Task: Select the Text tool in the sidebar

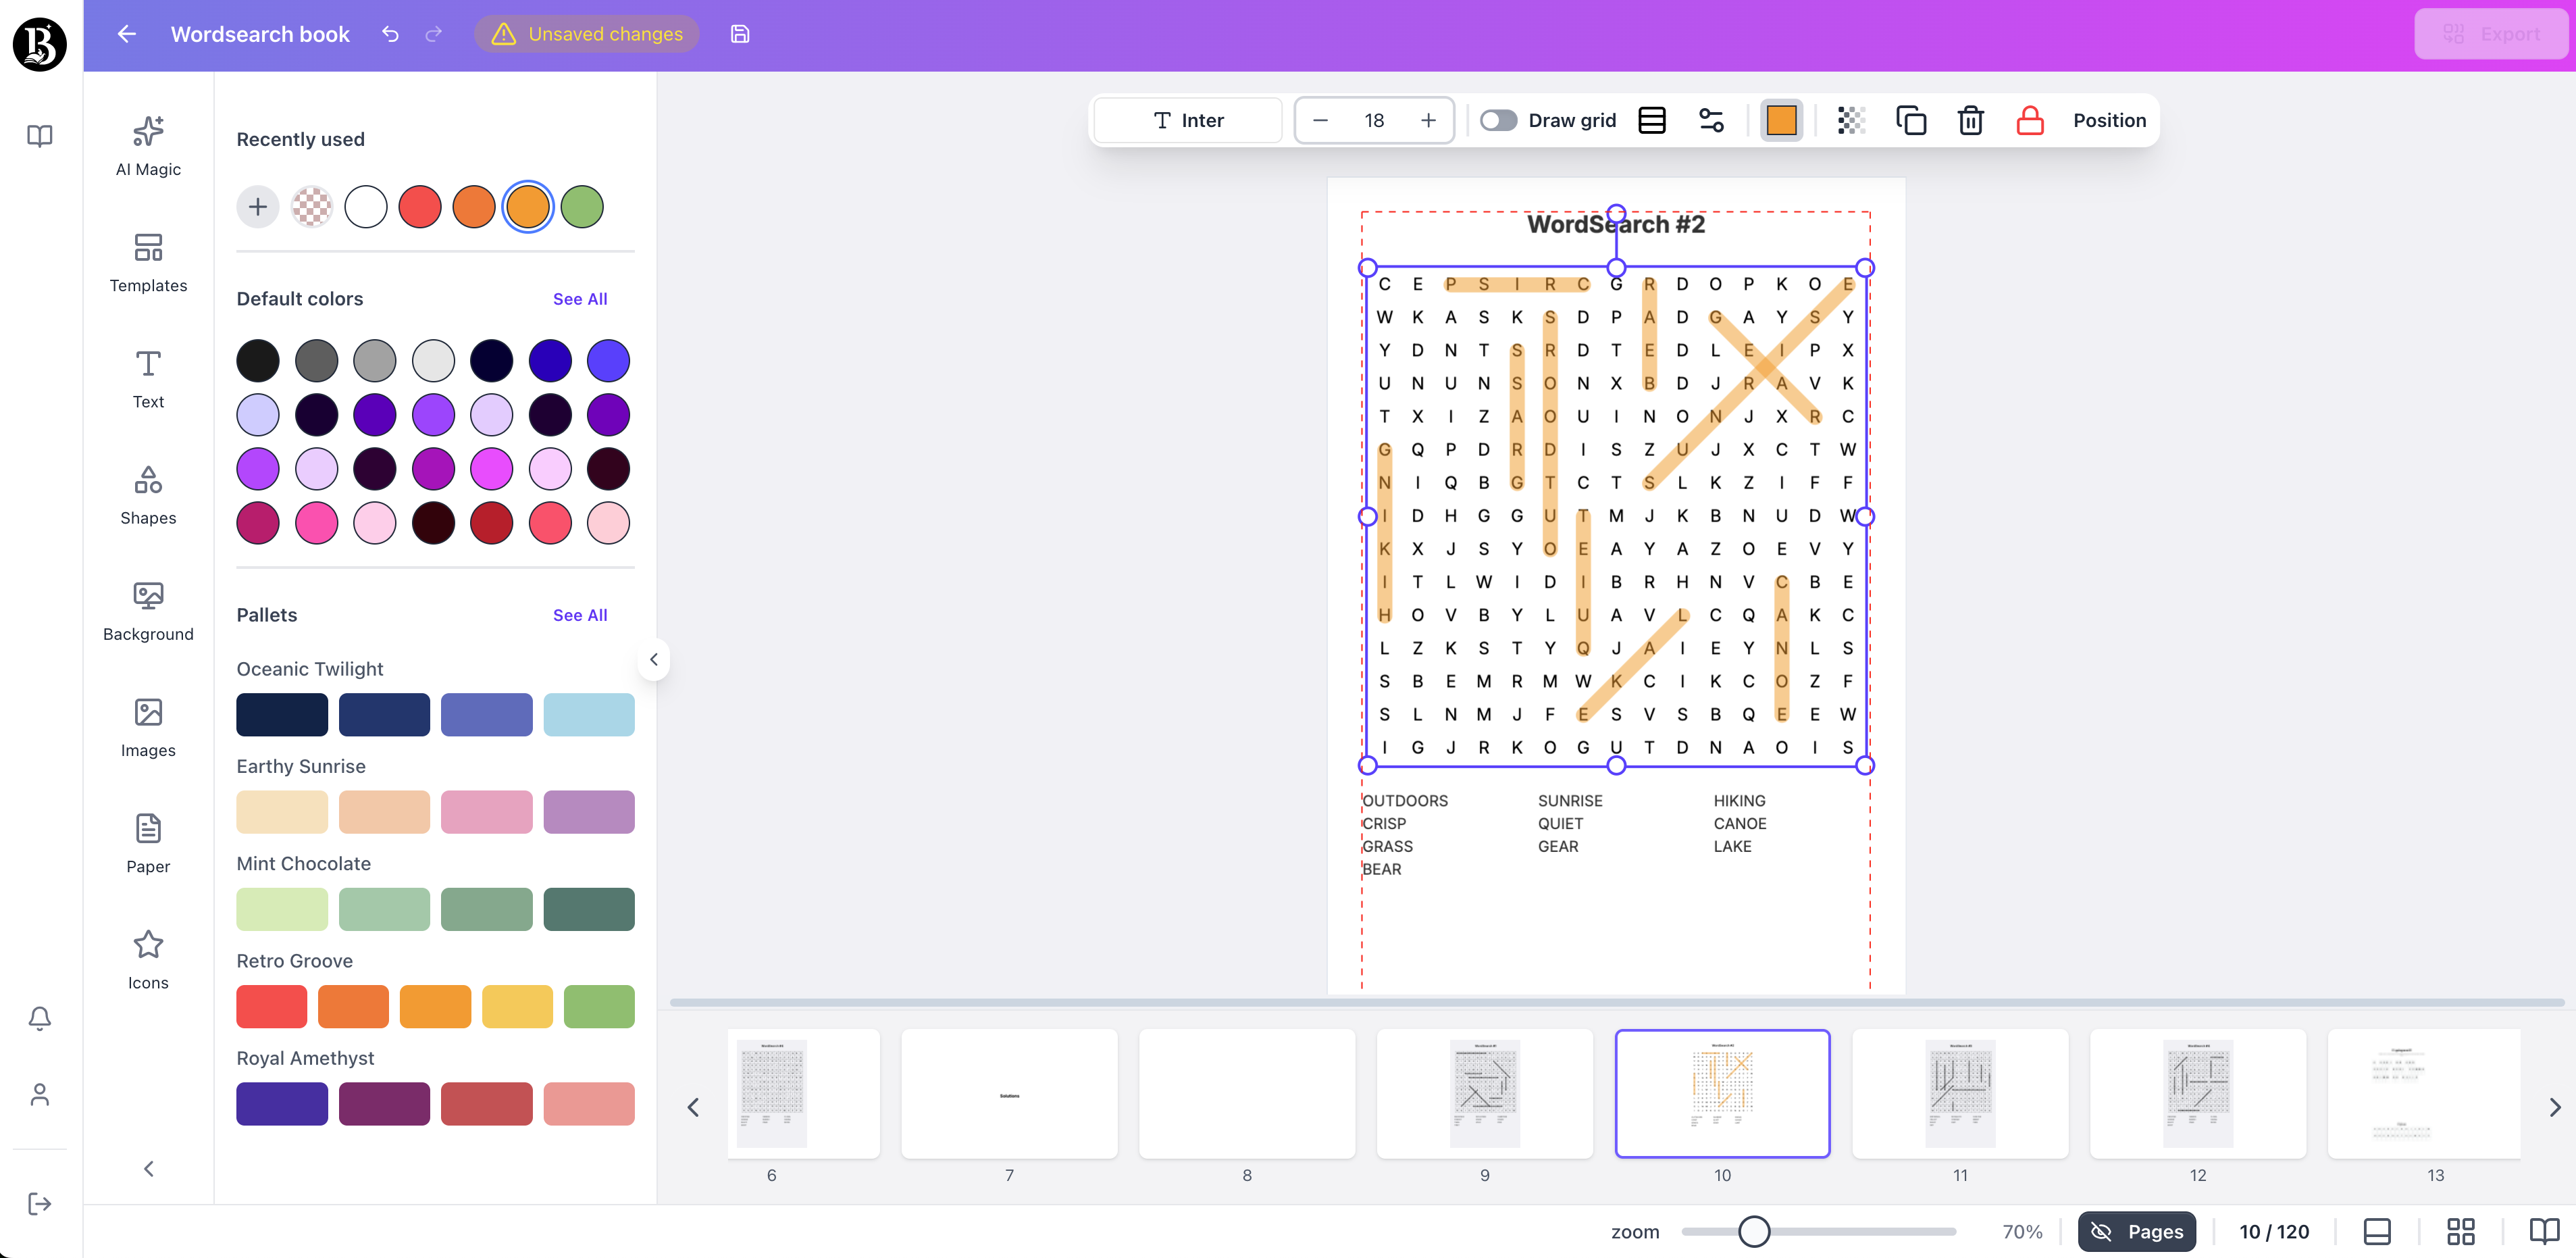Action: [x=147, y=378]
